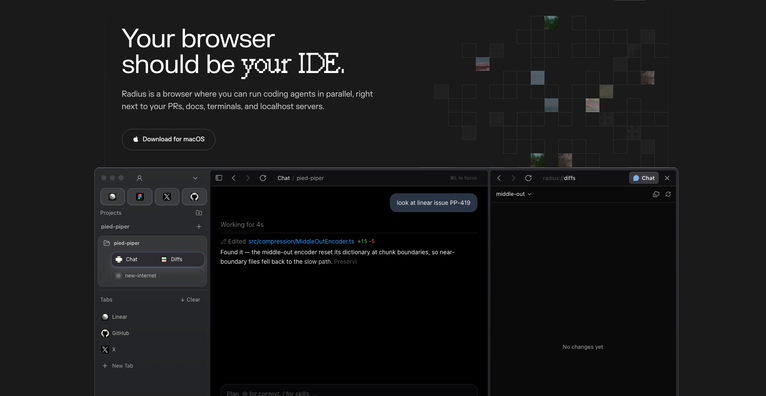Screen dimensions: 766x396
Task: Open the X pinned shortcut tile
Action: click(x=167, y=197)
